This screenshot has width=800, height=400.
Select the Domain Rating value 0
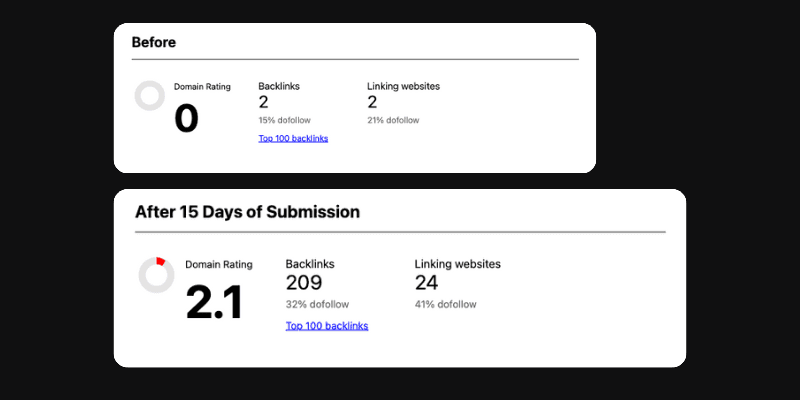(187, 118)
